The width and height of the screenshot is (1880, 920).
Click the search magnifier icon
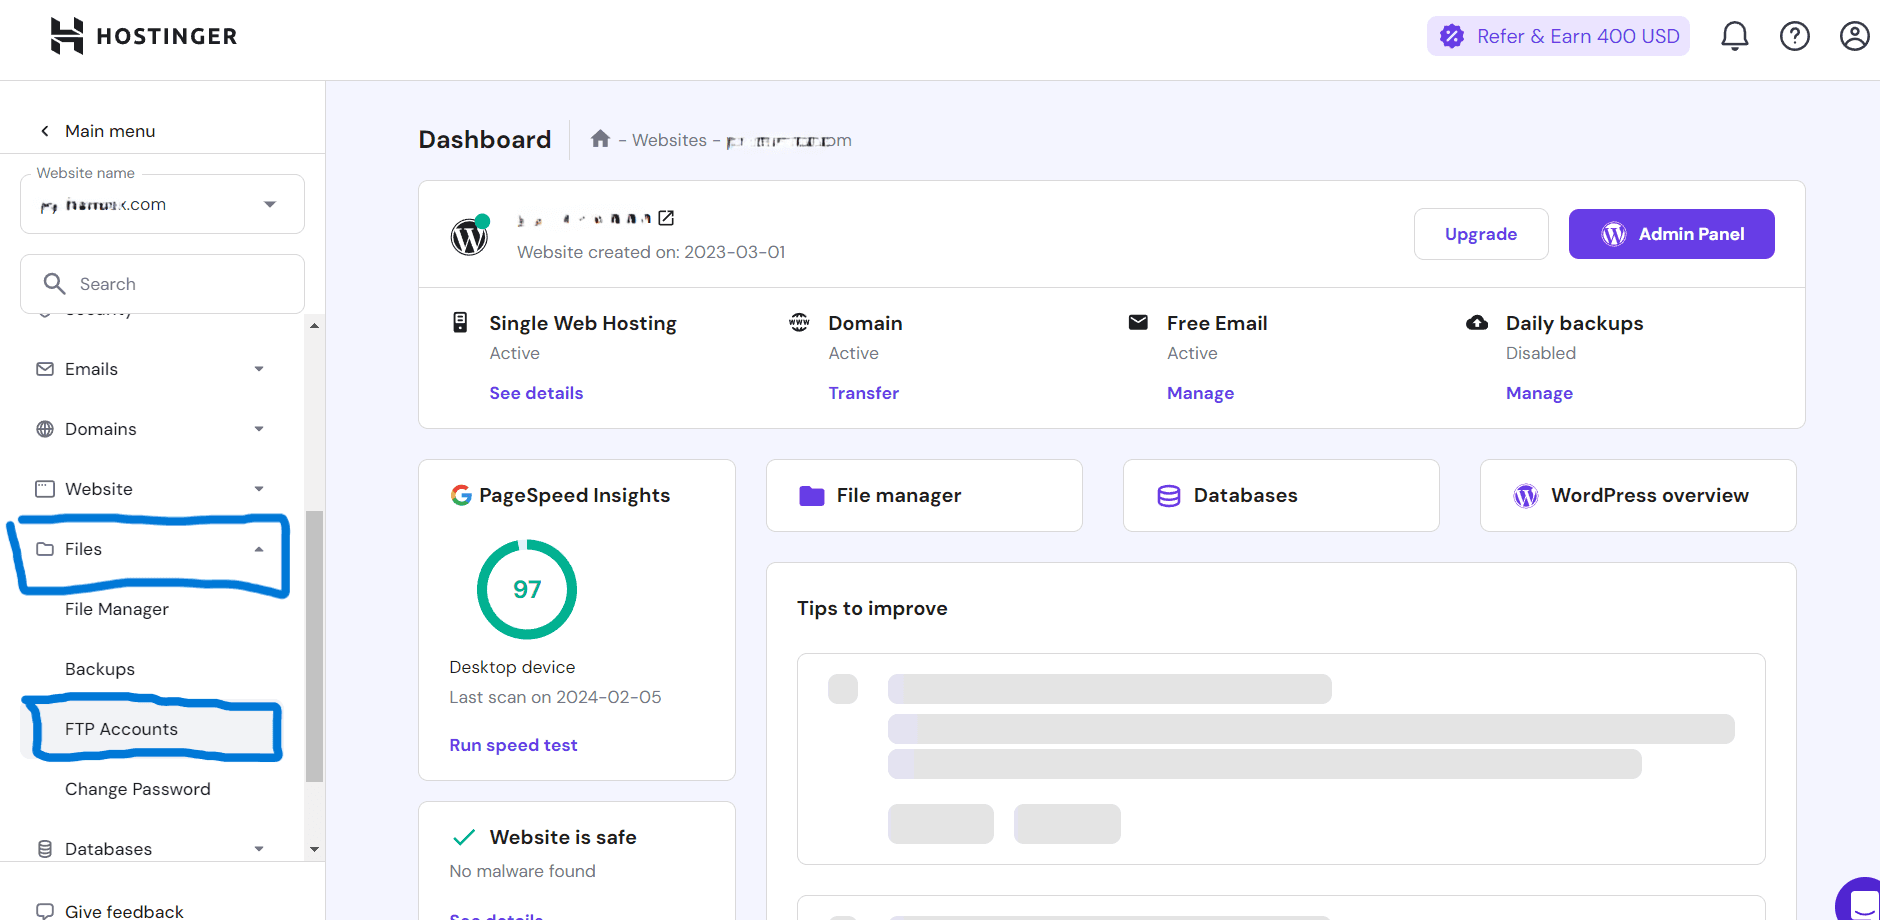[x=55, y=284]
